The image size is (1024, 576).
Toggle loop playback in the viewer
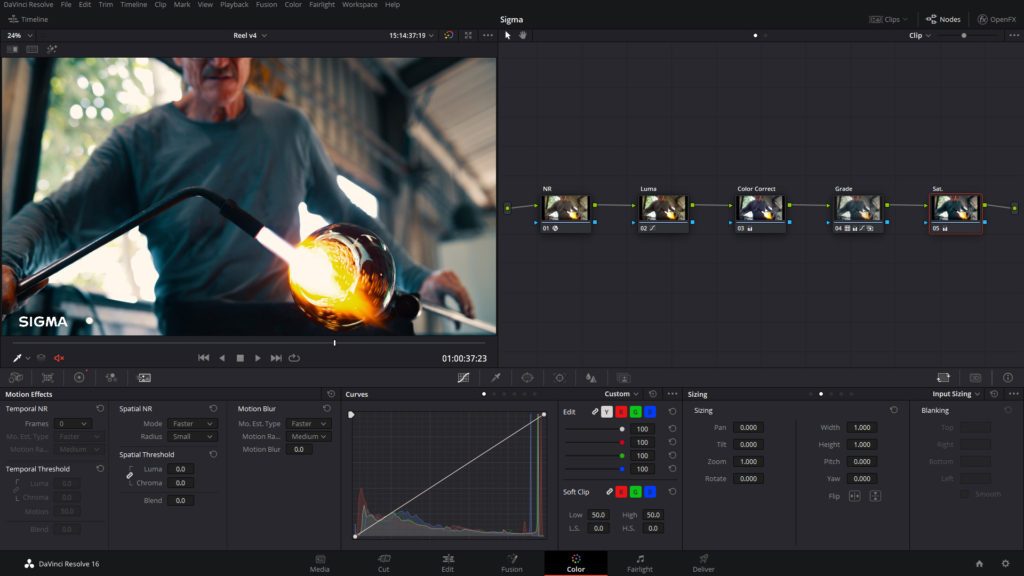[294, 358]
